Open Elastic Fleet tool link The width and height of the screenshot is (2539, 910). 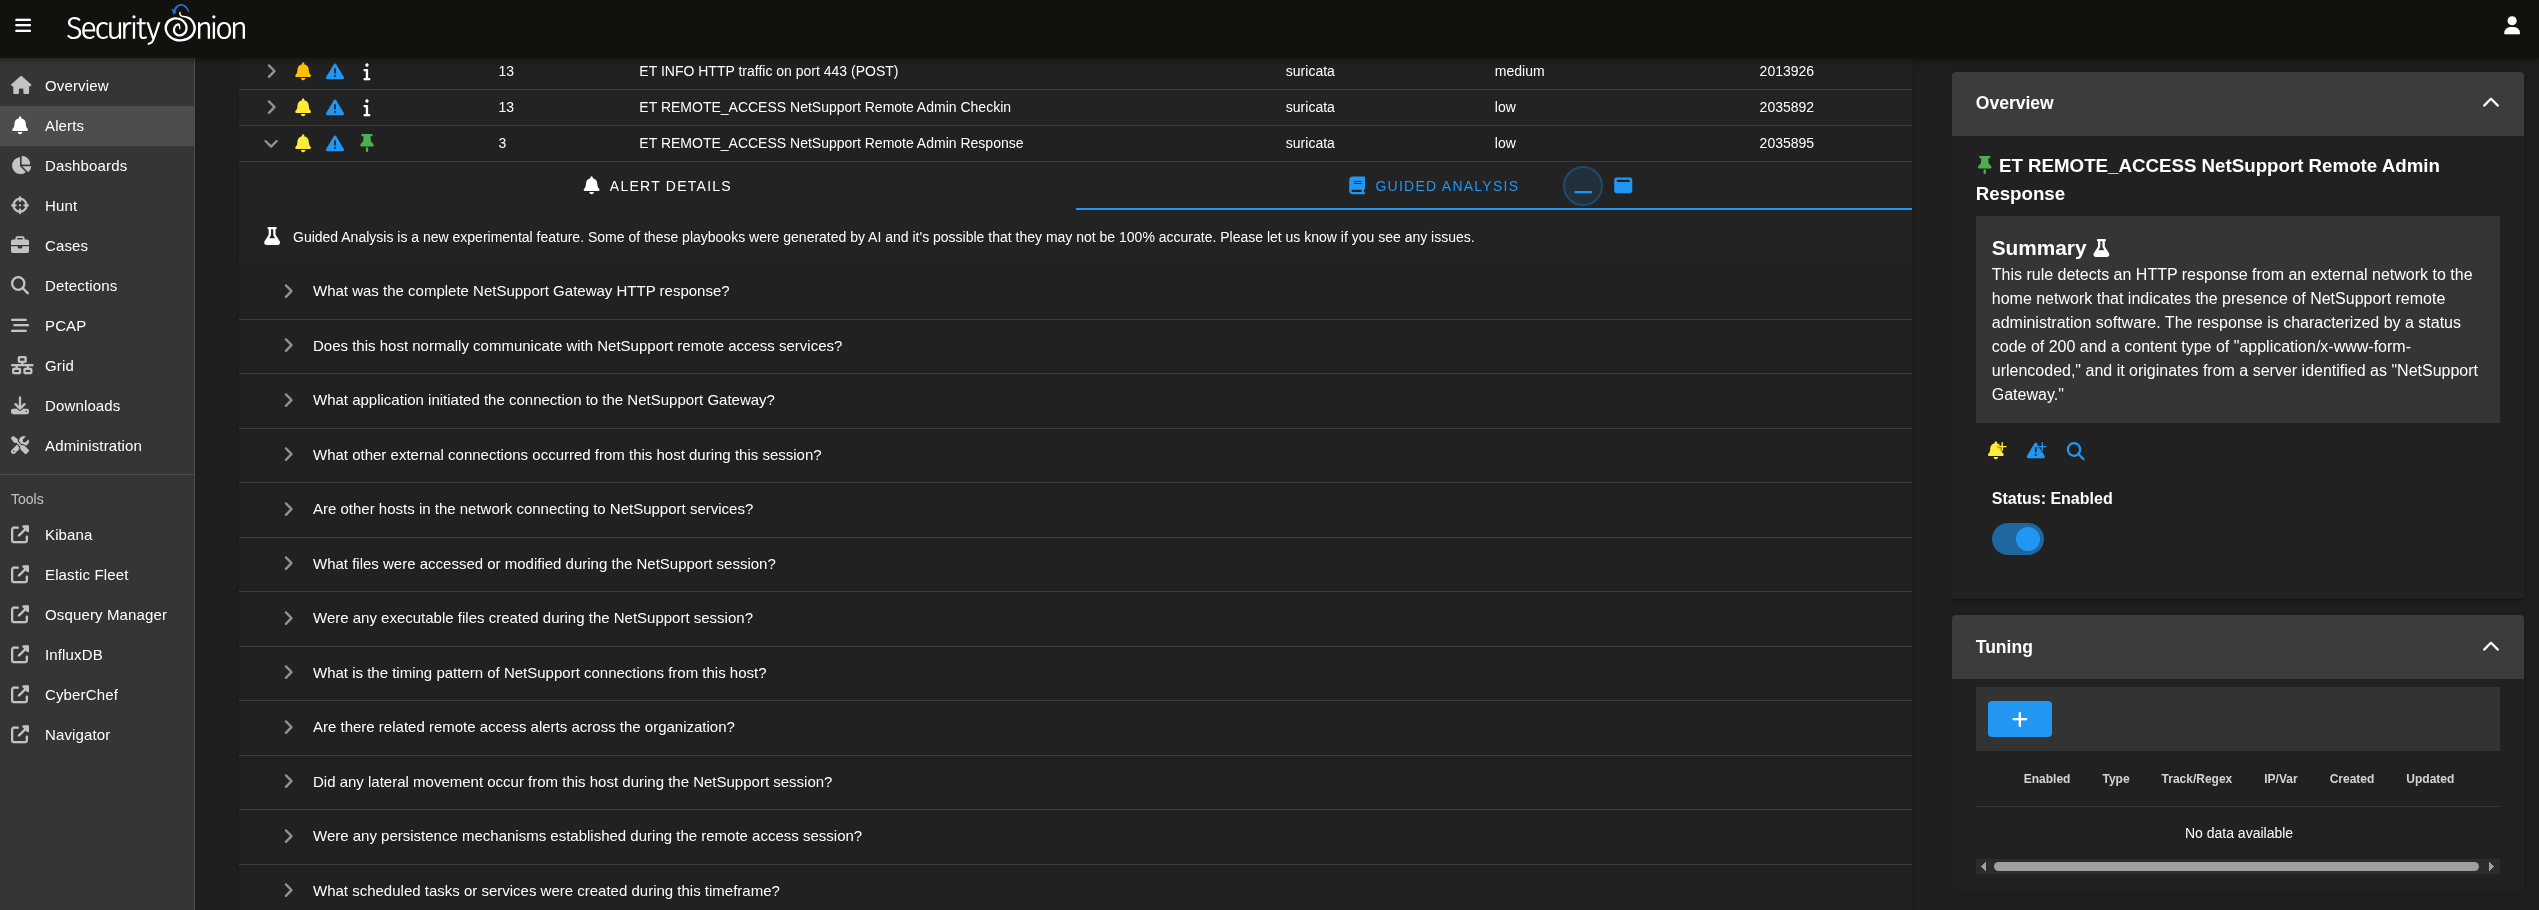click(x=97, y=574)
